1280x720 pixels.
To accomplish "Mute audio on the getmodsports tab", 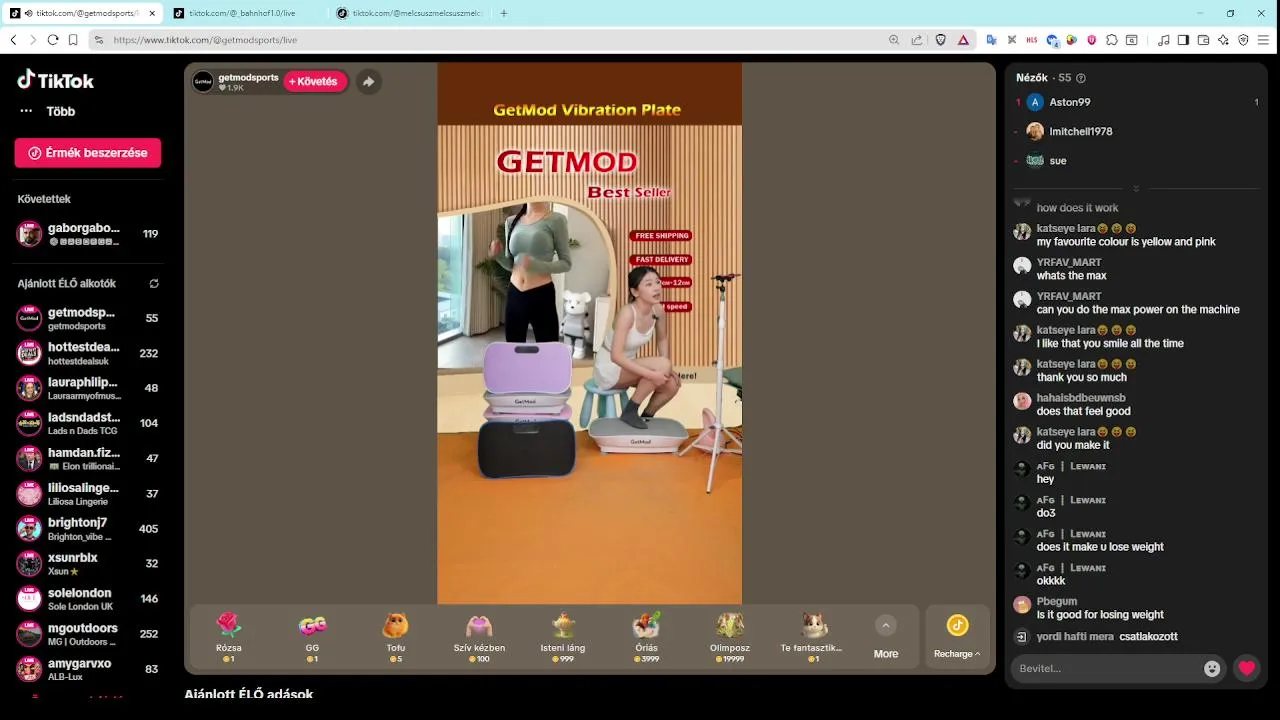I will (x=27, y=13).
